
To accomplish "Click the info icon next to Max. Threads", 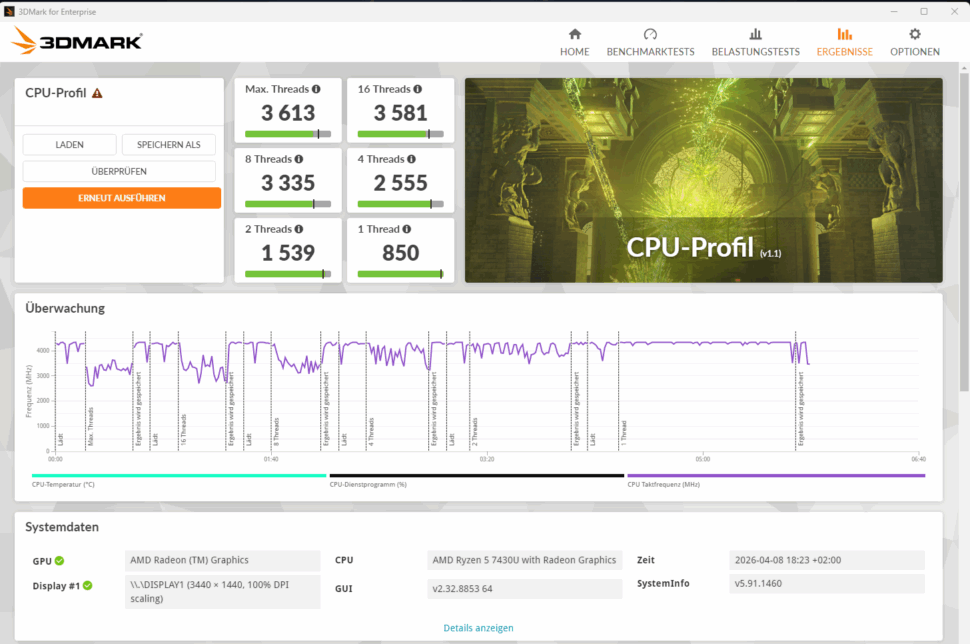I will point(316,89).
